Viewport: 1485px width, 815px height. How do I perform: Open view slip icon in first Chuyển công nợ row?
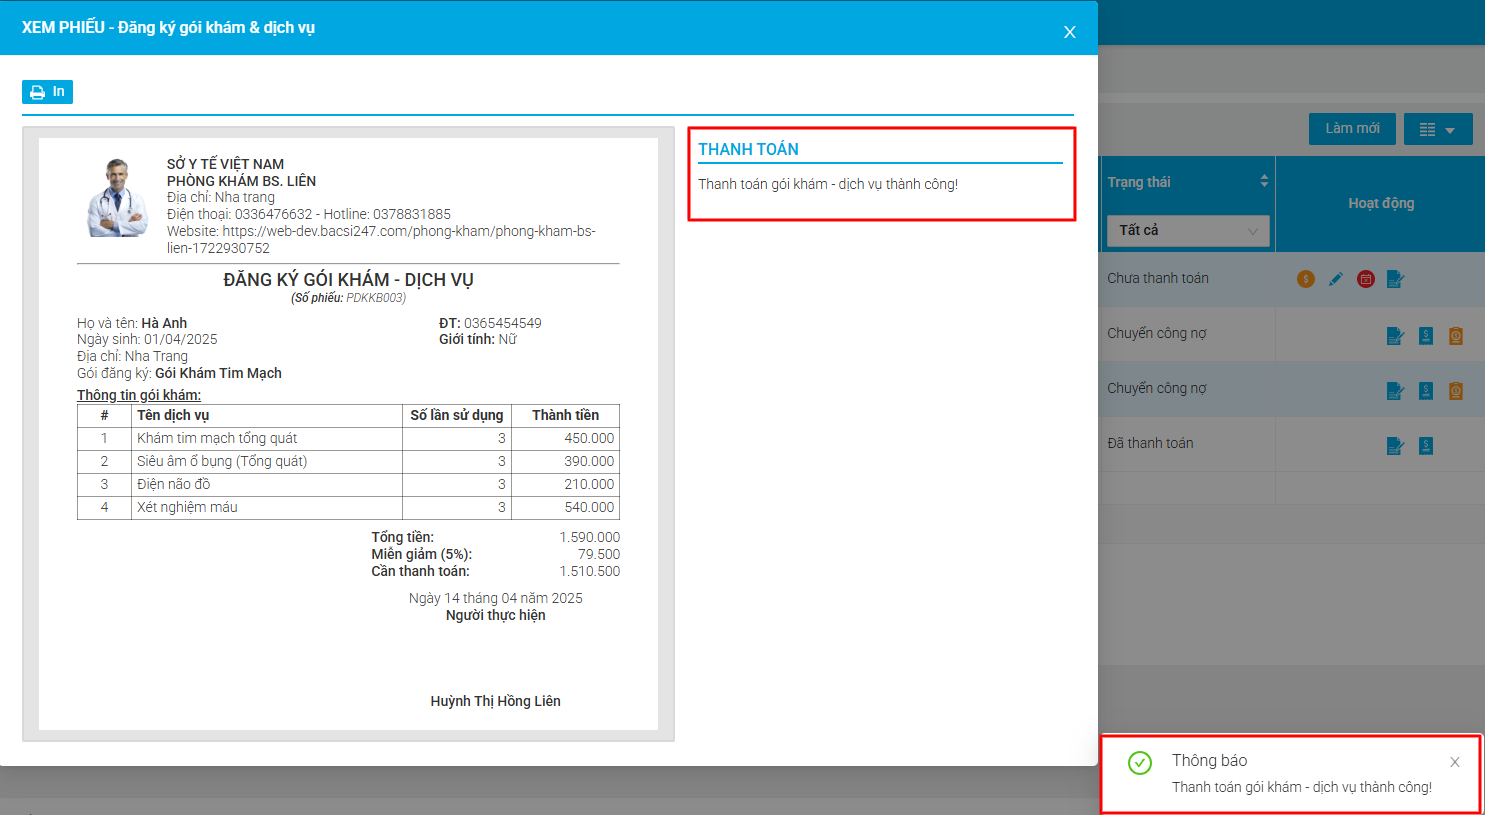coord(1396,336)
